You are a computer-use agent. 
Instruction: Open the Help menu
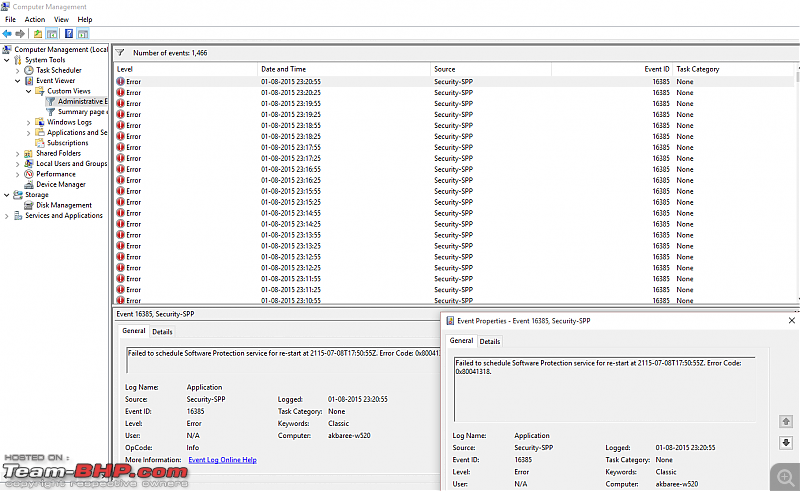tap(85, 19)
